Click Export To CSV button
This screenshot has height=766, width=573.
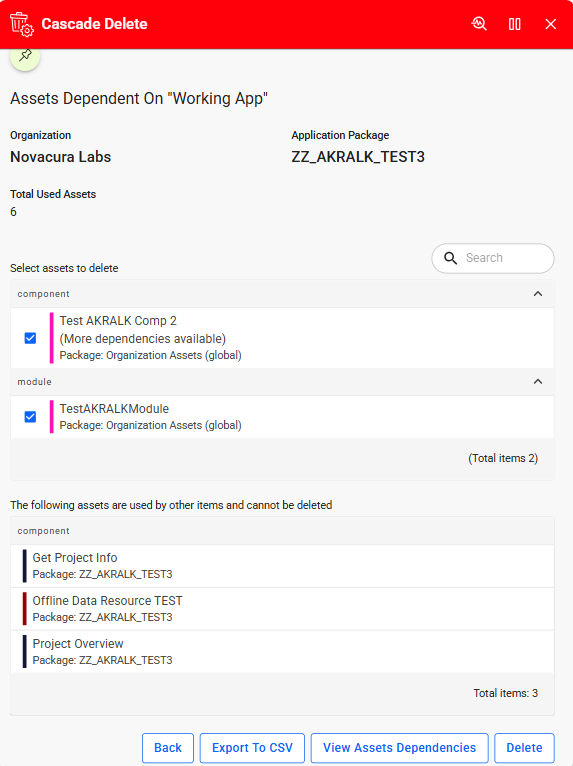[x=252, y=748]
